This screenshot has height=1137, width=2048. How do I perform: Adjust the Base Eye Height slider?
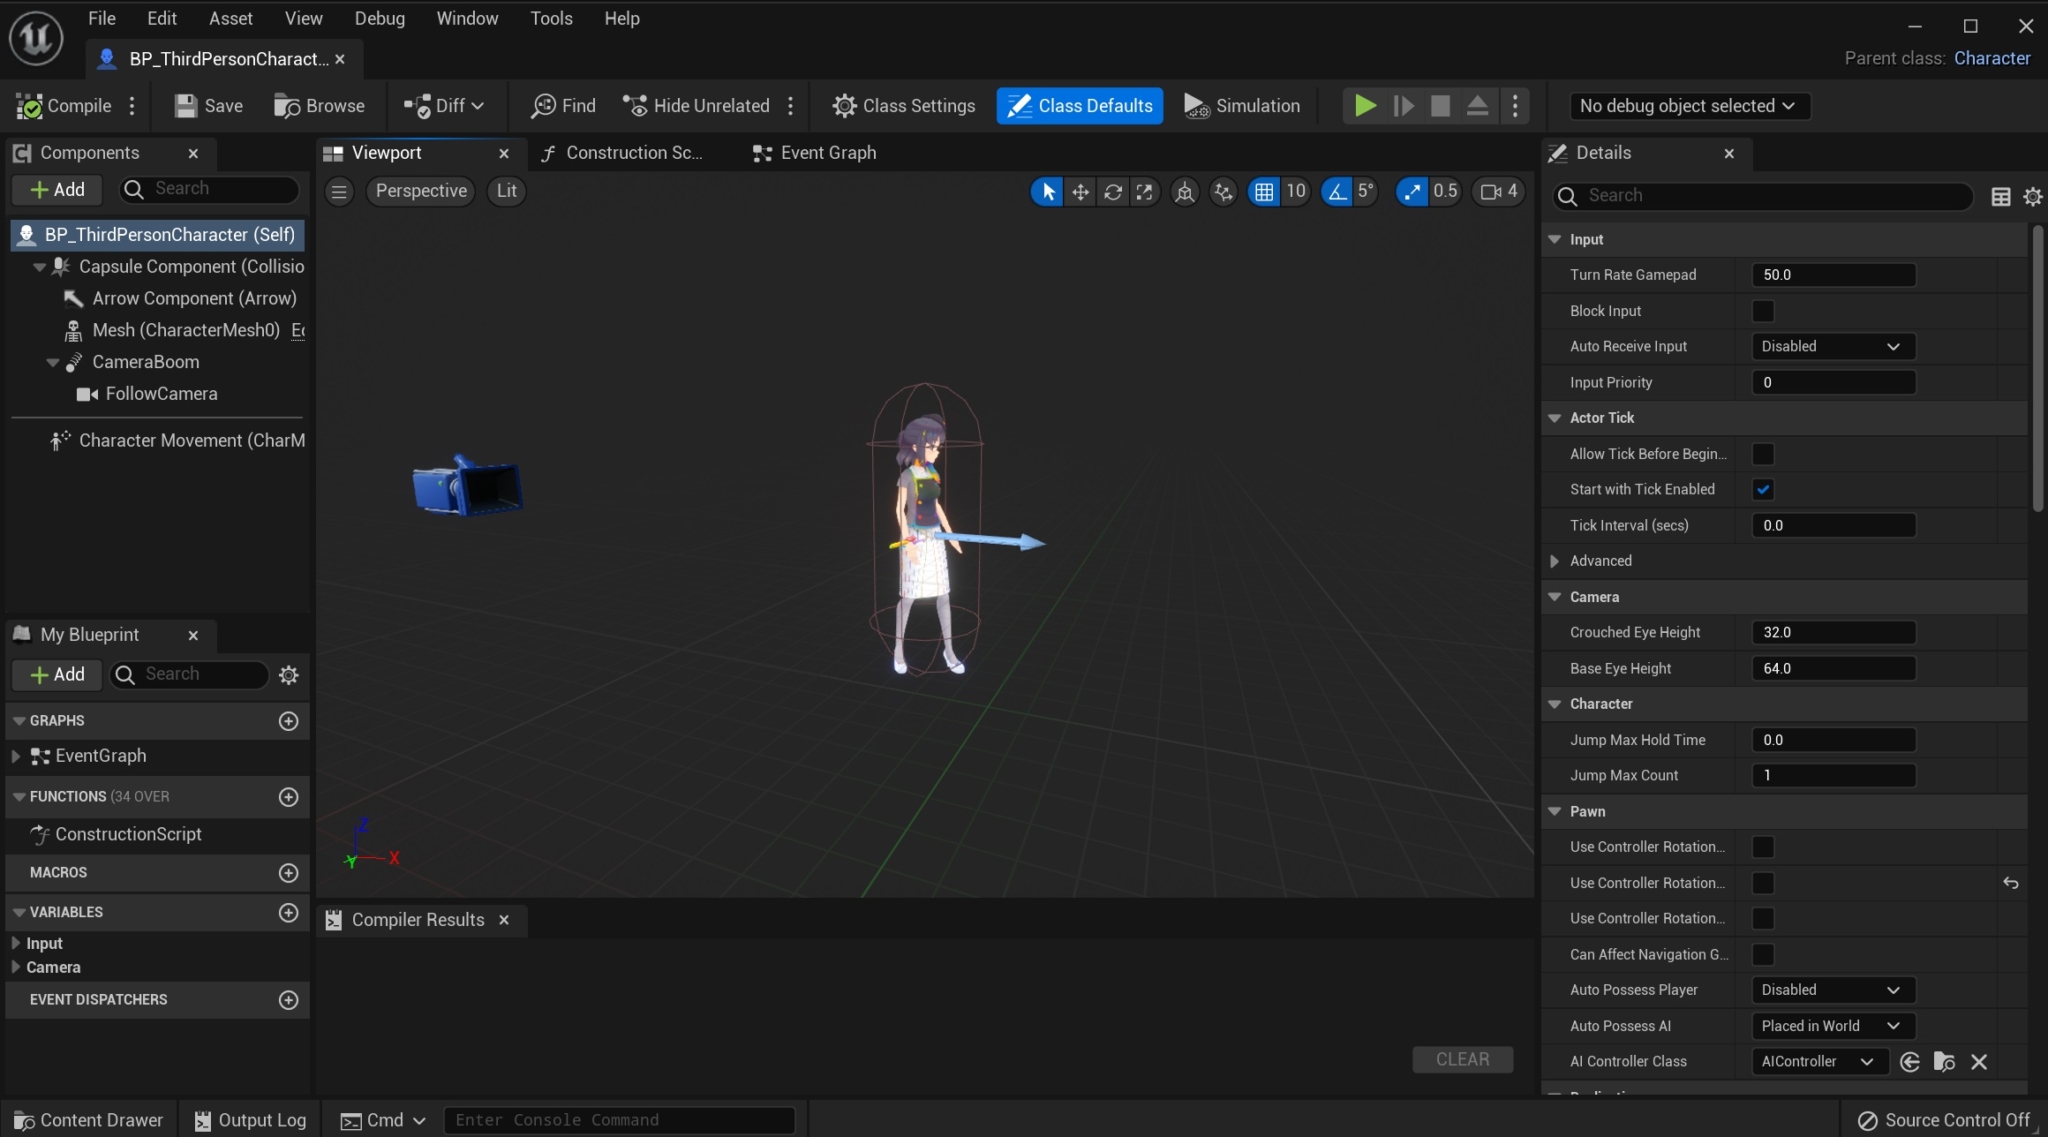click(1833, 668)
